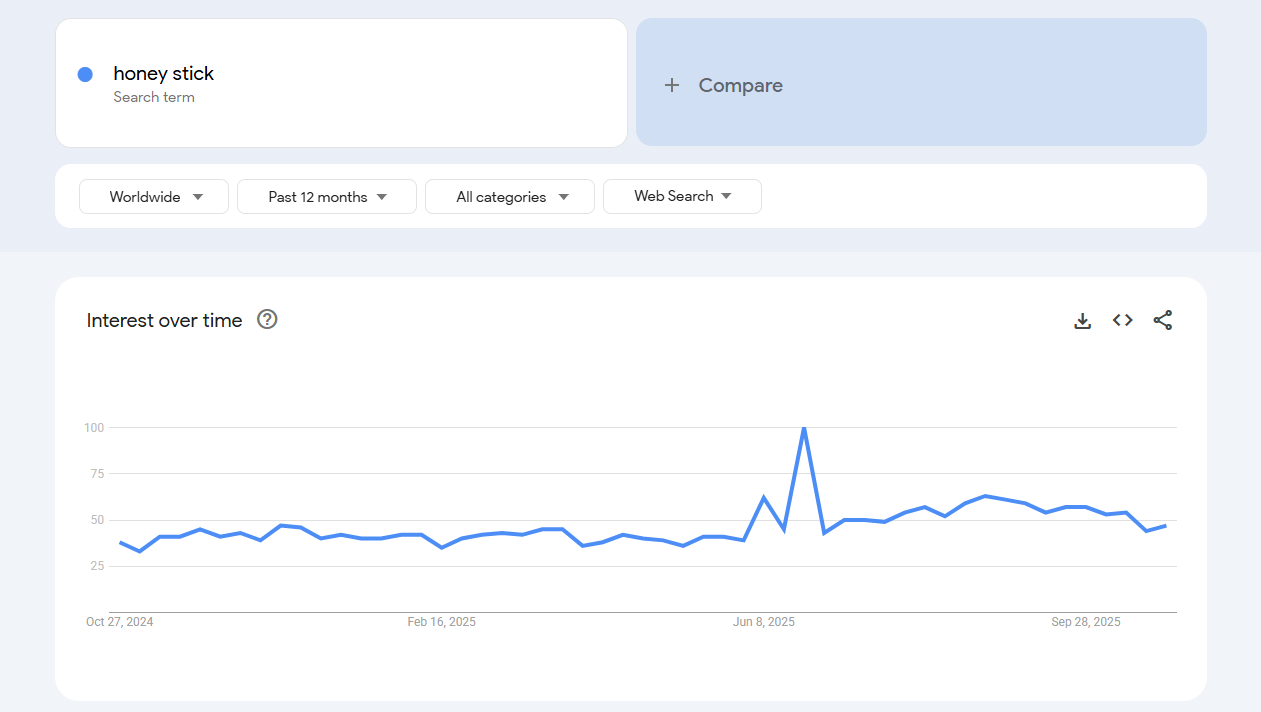Click the Worldwide dropdown arrow
This screenshot has width=1261, height=712.
click(198, 196)
